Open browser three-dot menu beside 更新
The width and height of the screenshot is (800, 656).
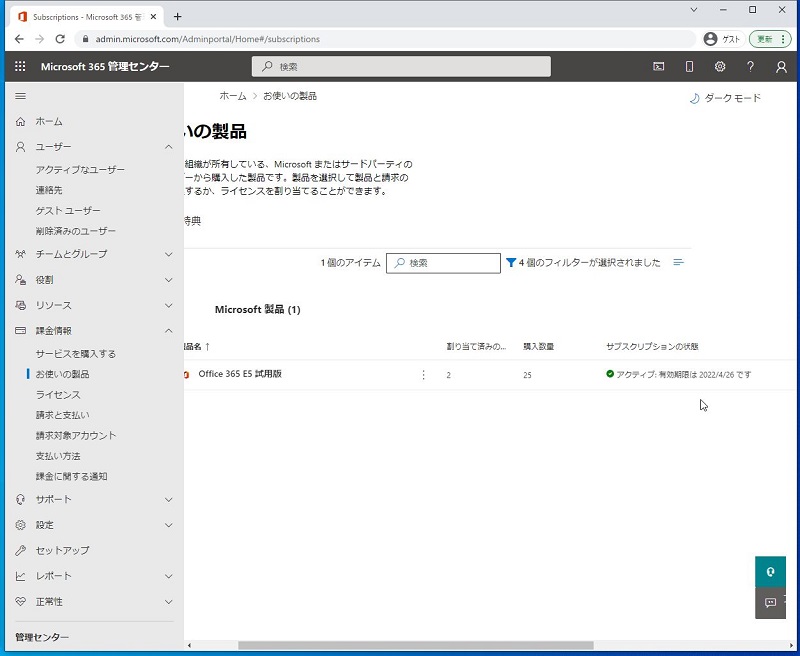click(783, 39)
